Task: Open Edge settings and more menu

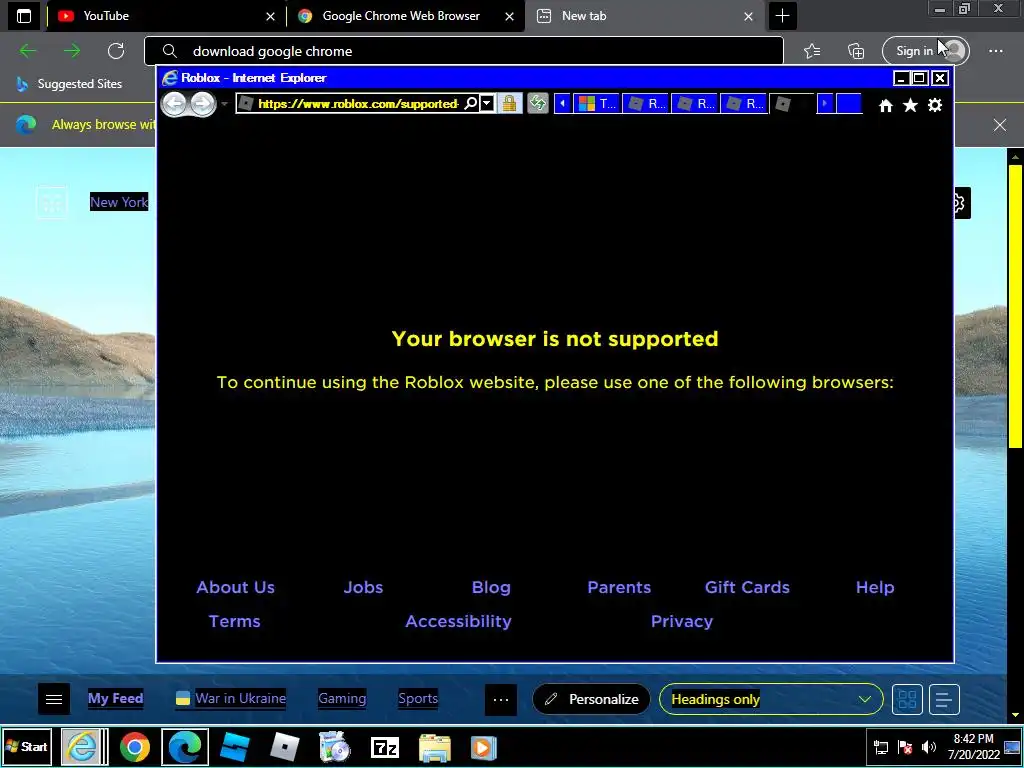Action: click(996, 51)
